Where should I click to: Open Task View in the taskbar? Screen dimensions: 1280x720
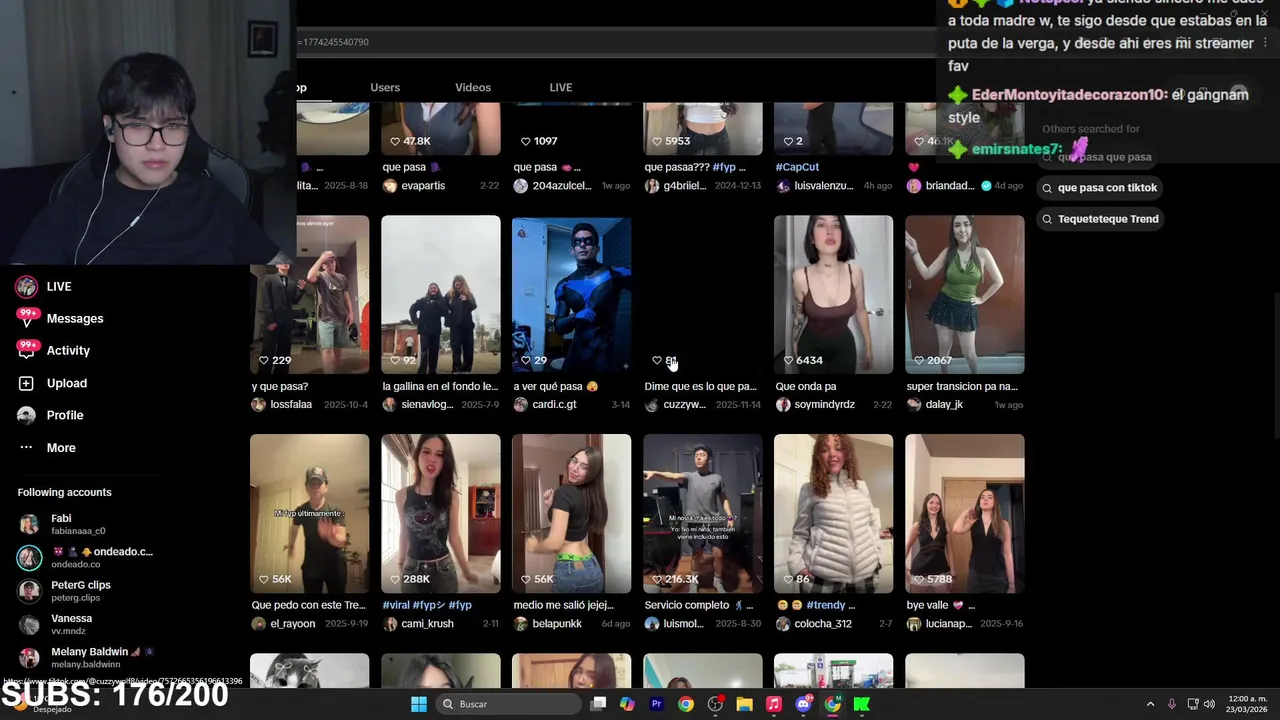(x=598, y=704)
